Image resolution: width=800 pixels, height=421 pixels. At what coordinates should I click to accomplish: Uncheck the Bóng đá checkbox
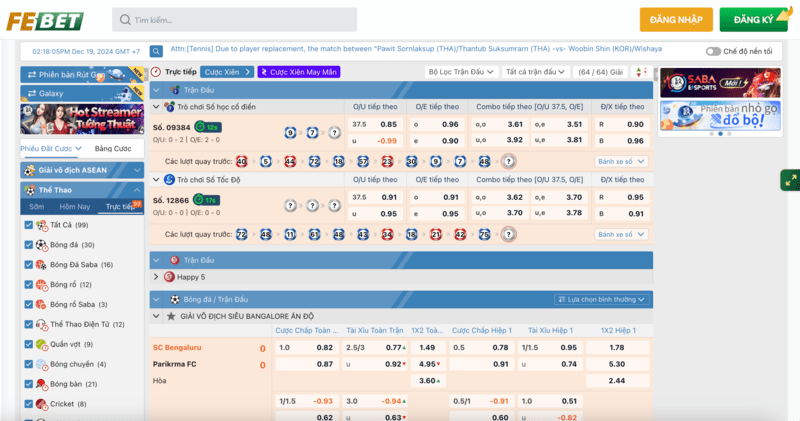pos(27,245)
